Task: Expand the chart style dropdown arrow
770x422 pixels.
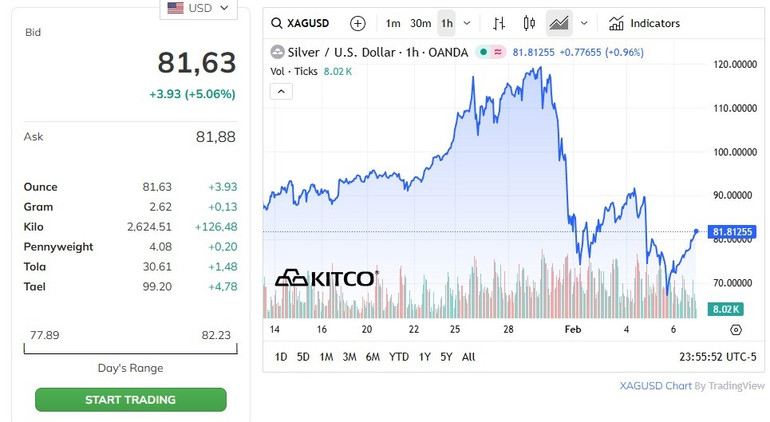Action: pos(584,23)
